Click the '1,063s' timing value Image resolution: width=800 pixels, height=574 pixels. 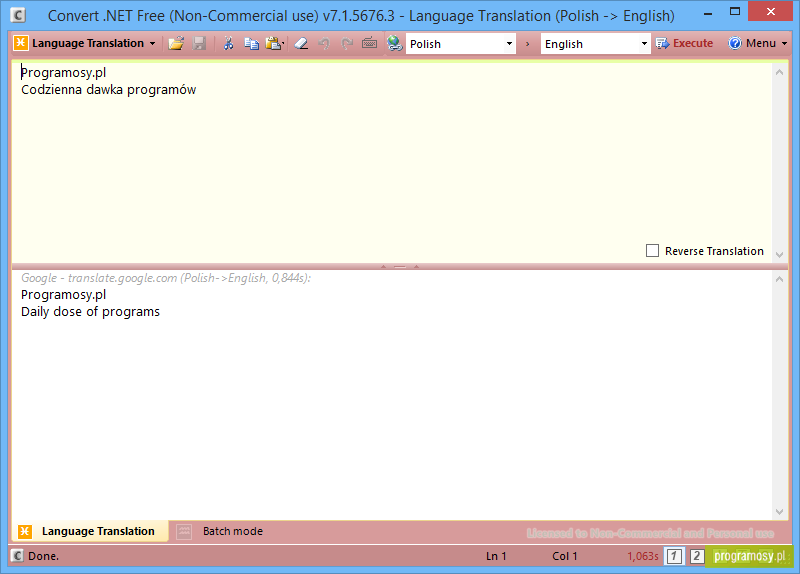pyautogui.click(x=643, y=556)
